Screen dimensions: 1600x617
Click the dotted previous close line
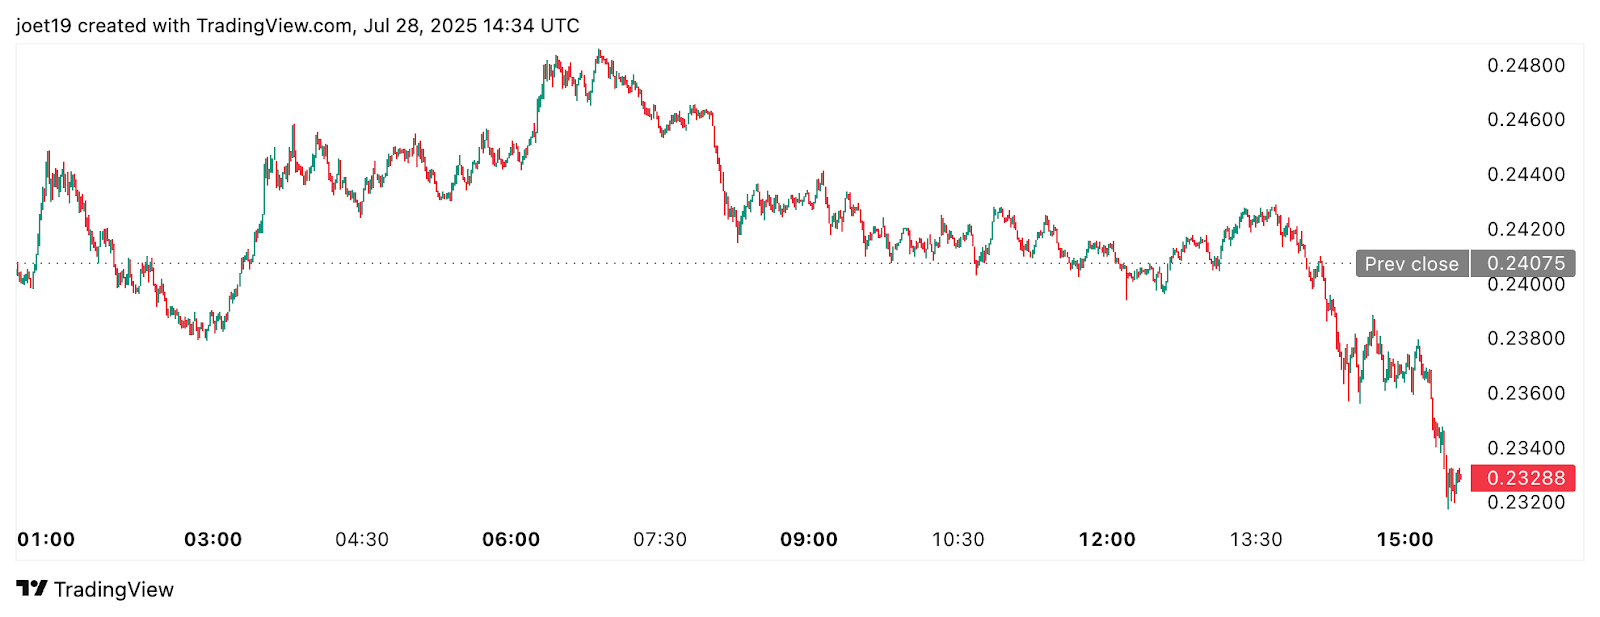700,263
